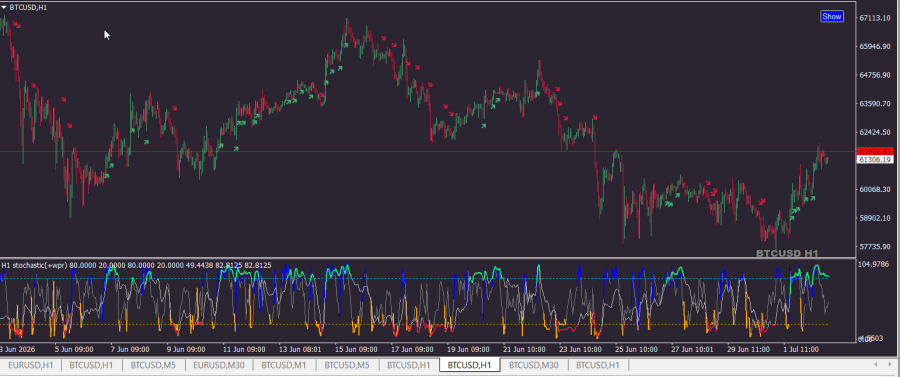
Task: Open the BTCUSD,H1 chart title dropdown triangle
Action: coord(3,7)
